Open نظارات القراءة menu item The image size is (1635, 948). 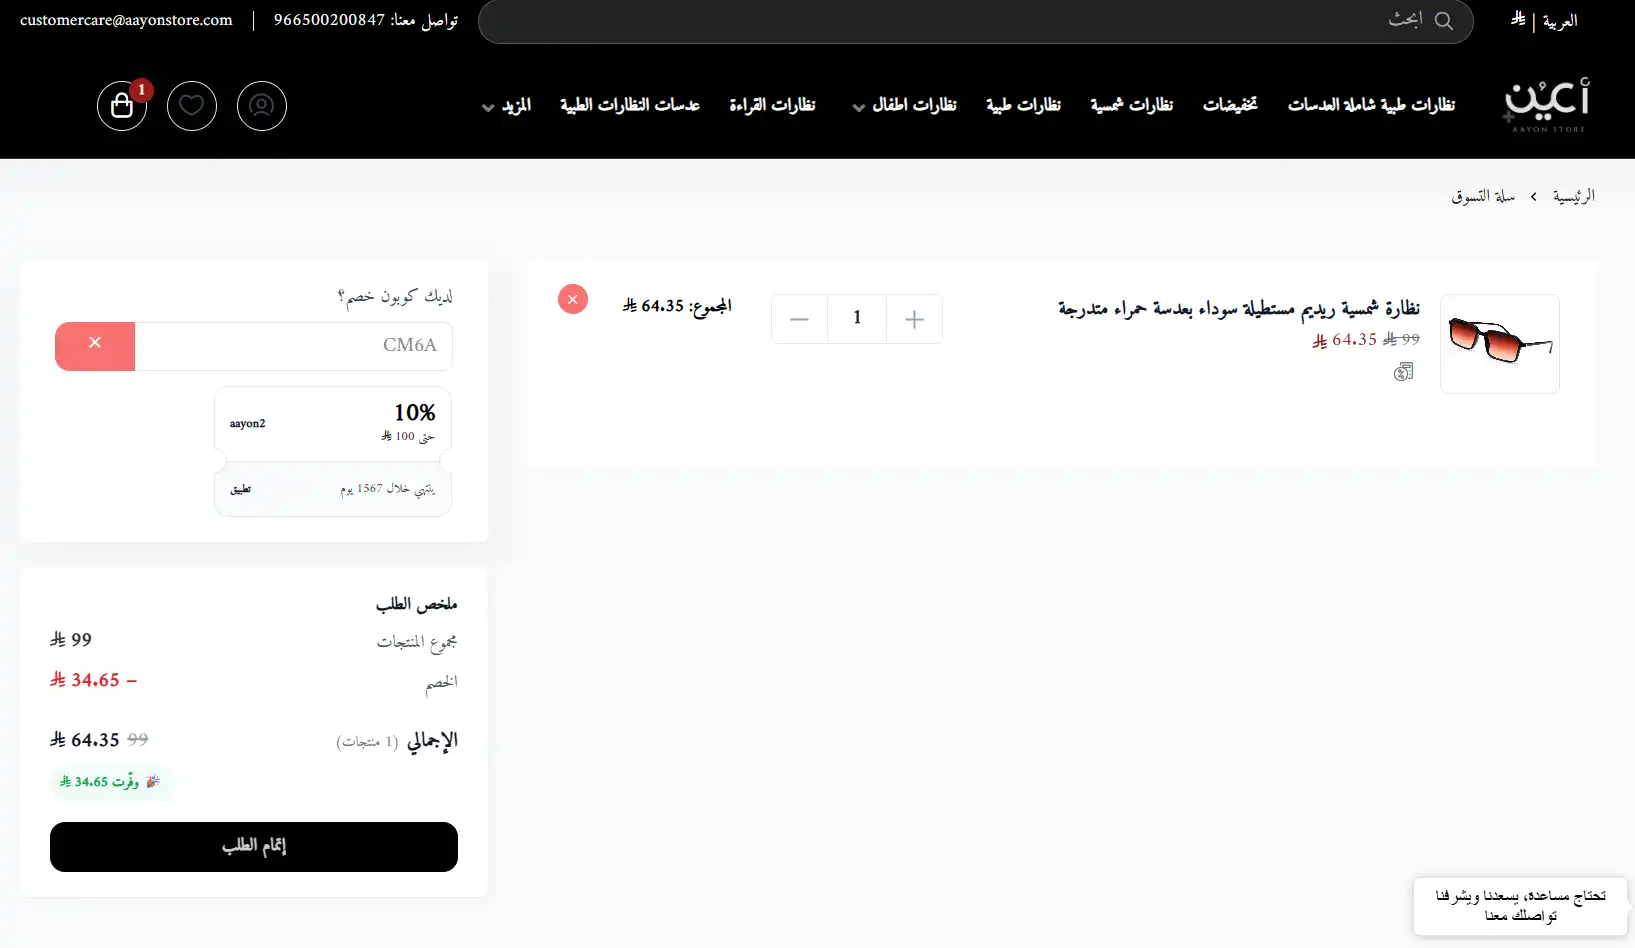772,105
